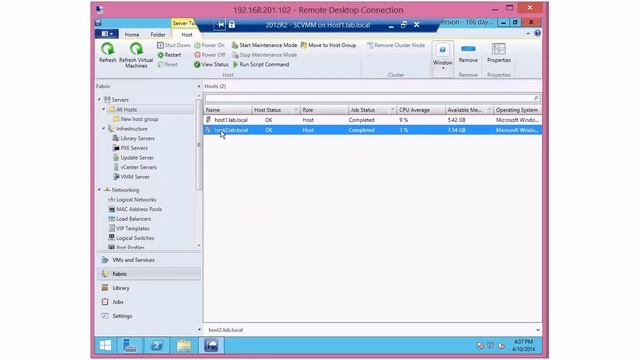The image size is (640, 360).
Task: Switch to the Folder ribbon tab
Action: click(x=158, y=35)
